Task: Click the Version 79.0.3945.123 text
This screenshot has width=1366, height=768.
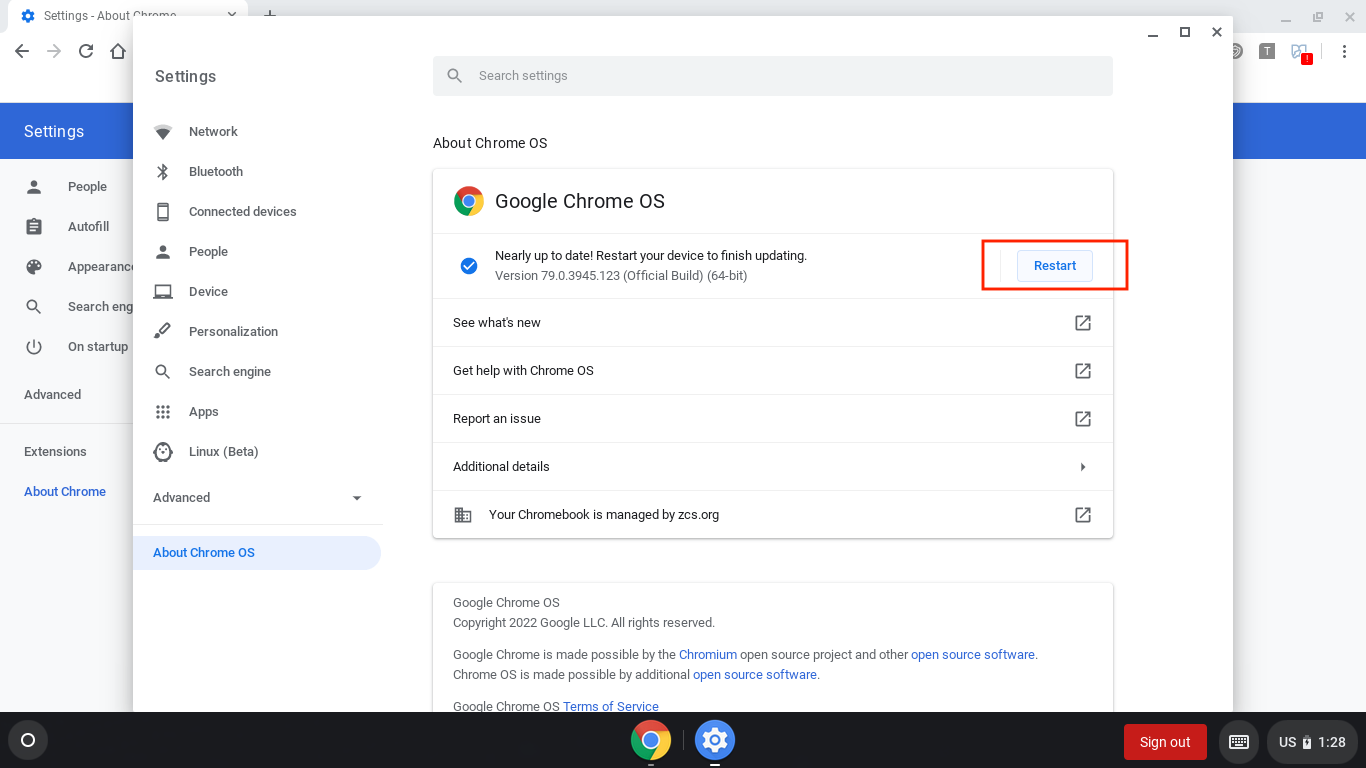Action: pos(621,276)
